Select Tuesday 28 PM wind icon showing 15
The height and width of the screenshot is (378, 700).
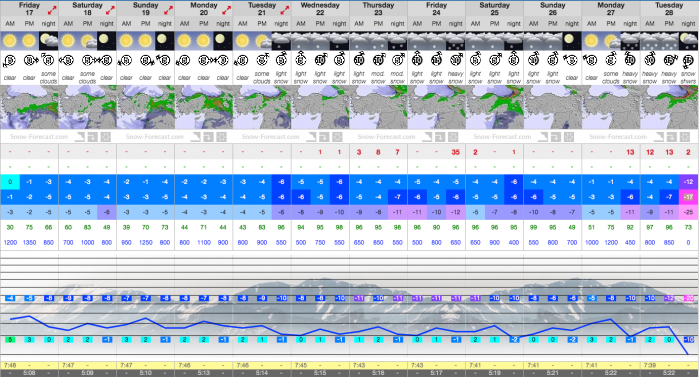[x=669, y=59]
